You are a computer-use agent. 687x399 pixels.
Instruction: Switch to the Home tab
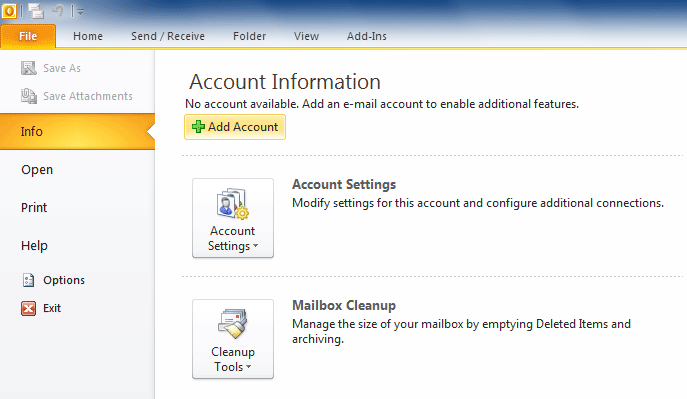click(x=88, y=36)
